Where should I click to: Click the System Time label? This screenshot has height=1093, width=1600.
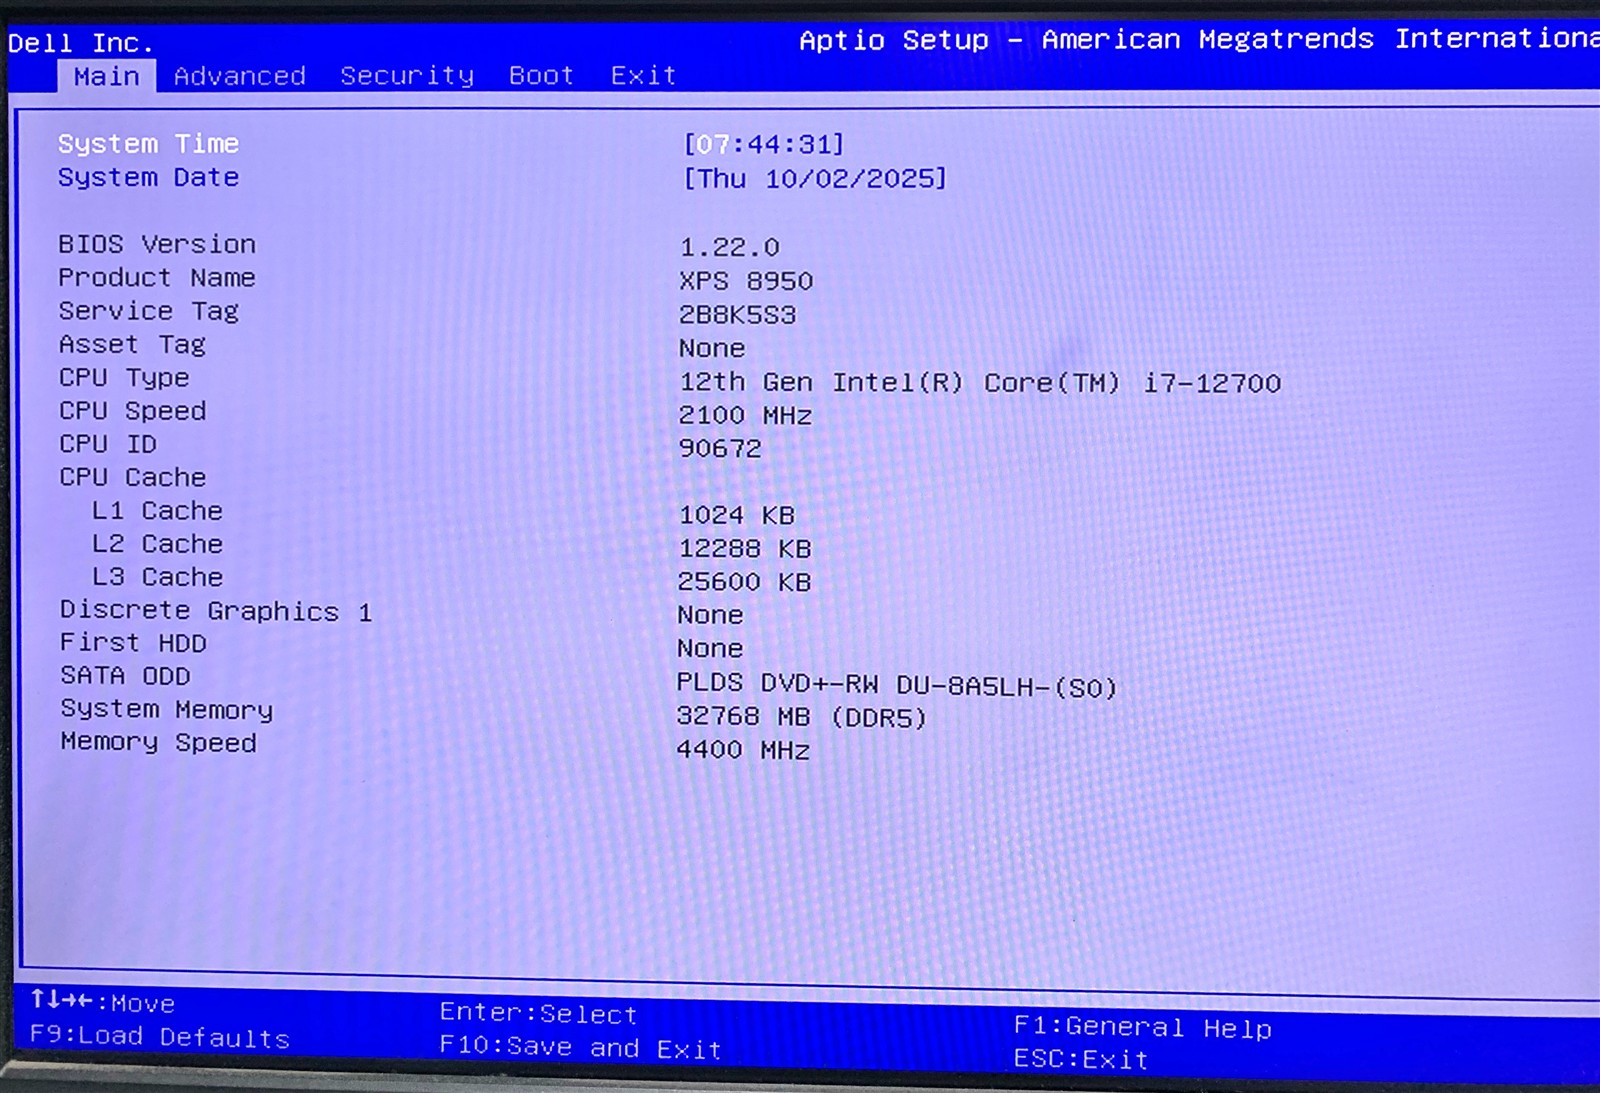(148, 144)
